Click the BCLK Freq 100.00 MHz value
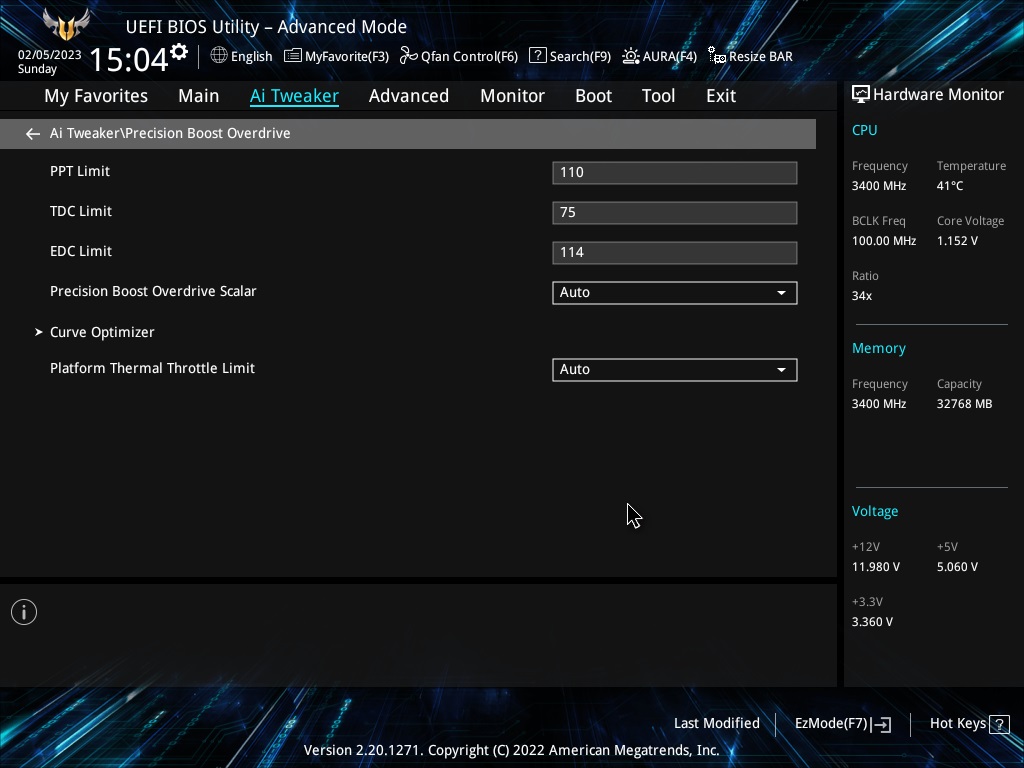1024x768 pixels. (884, 241)
